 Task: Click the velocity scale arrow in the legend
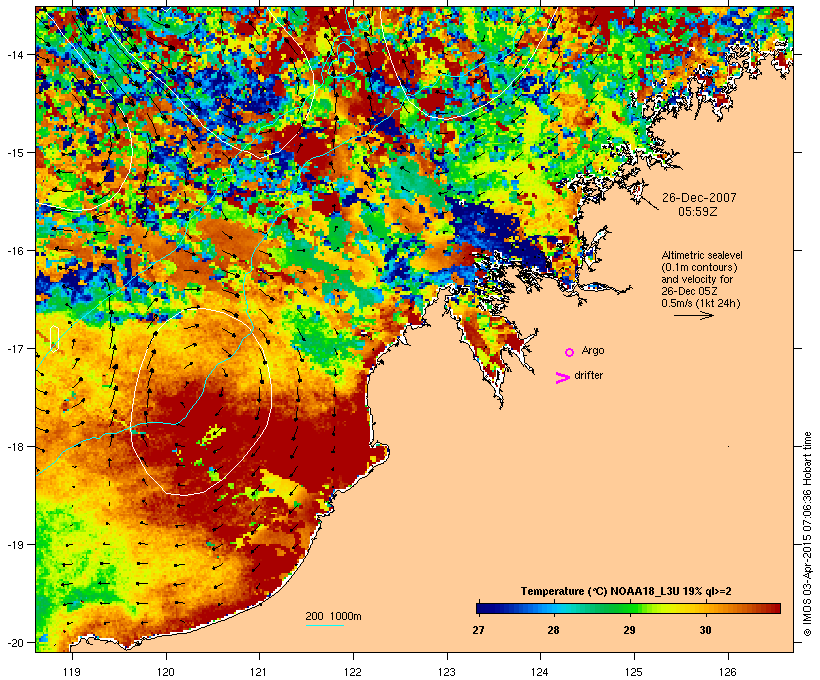coord(693,315)
